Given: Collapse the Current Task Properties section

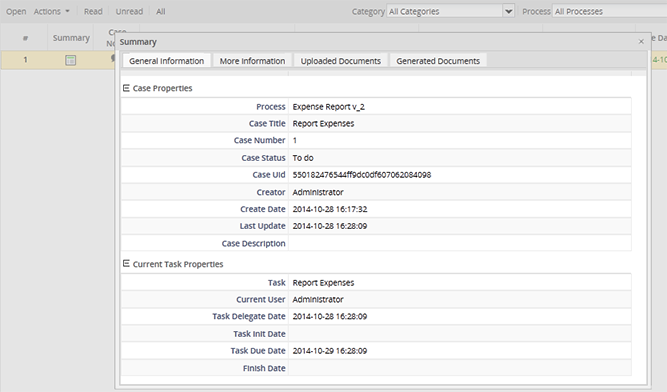Looking at the screenshot, I should pos(126,264).
